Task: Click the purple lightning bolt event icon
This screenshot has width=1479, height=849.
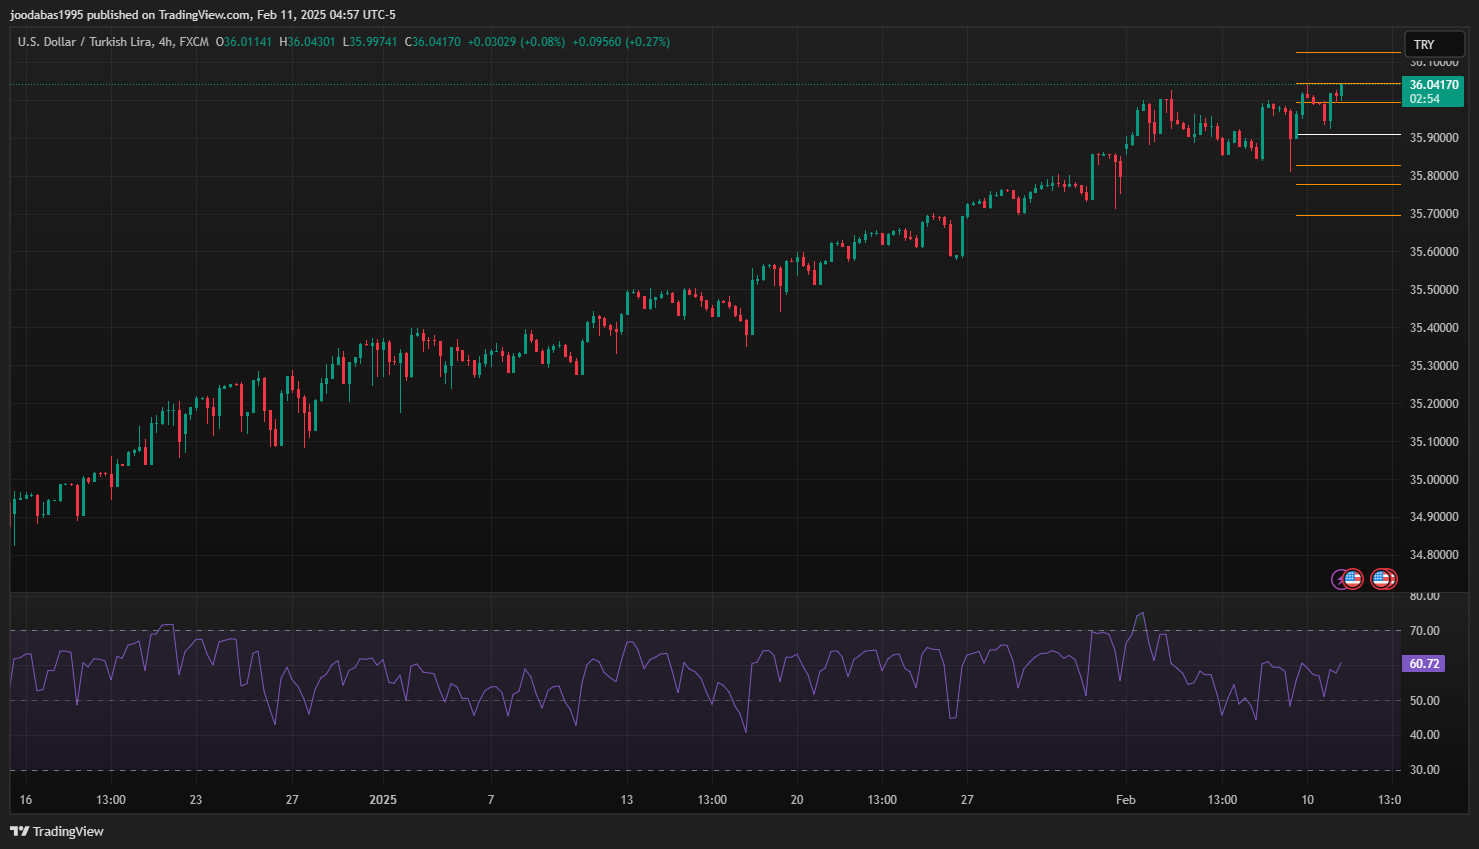Action: (x=1339, y=579)
